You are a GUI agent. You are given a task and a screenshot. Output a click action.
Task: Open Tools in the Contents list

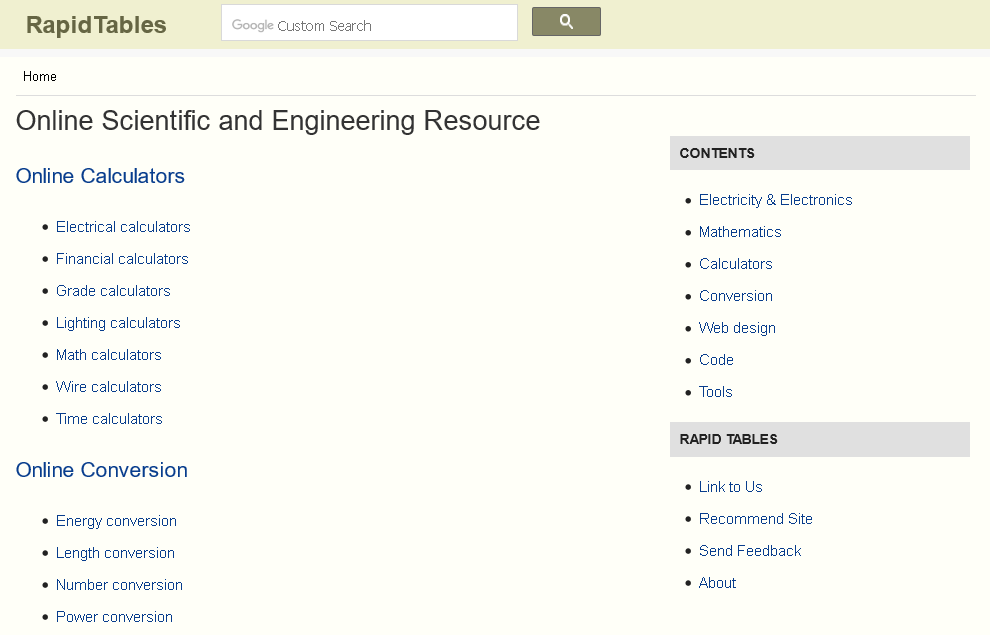tap(715, 392)
